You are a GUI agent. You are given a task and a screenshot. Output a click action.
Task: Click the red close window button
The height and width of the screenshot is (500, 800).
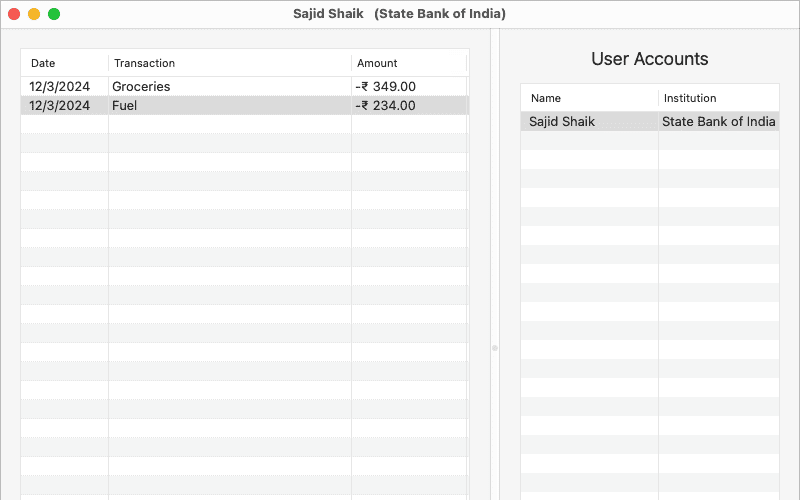pos(14,14)
